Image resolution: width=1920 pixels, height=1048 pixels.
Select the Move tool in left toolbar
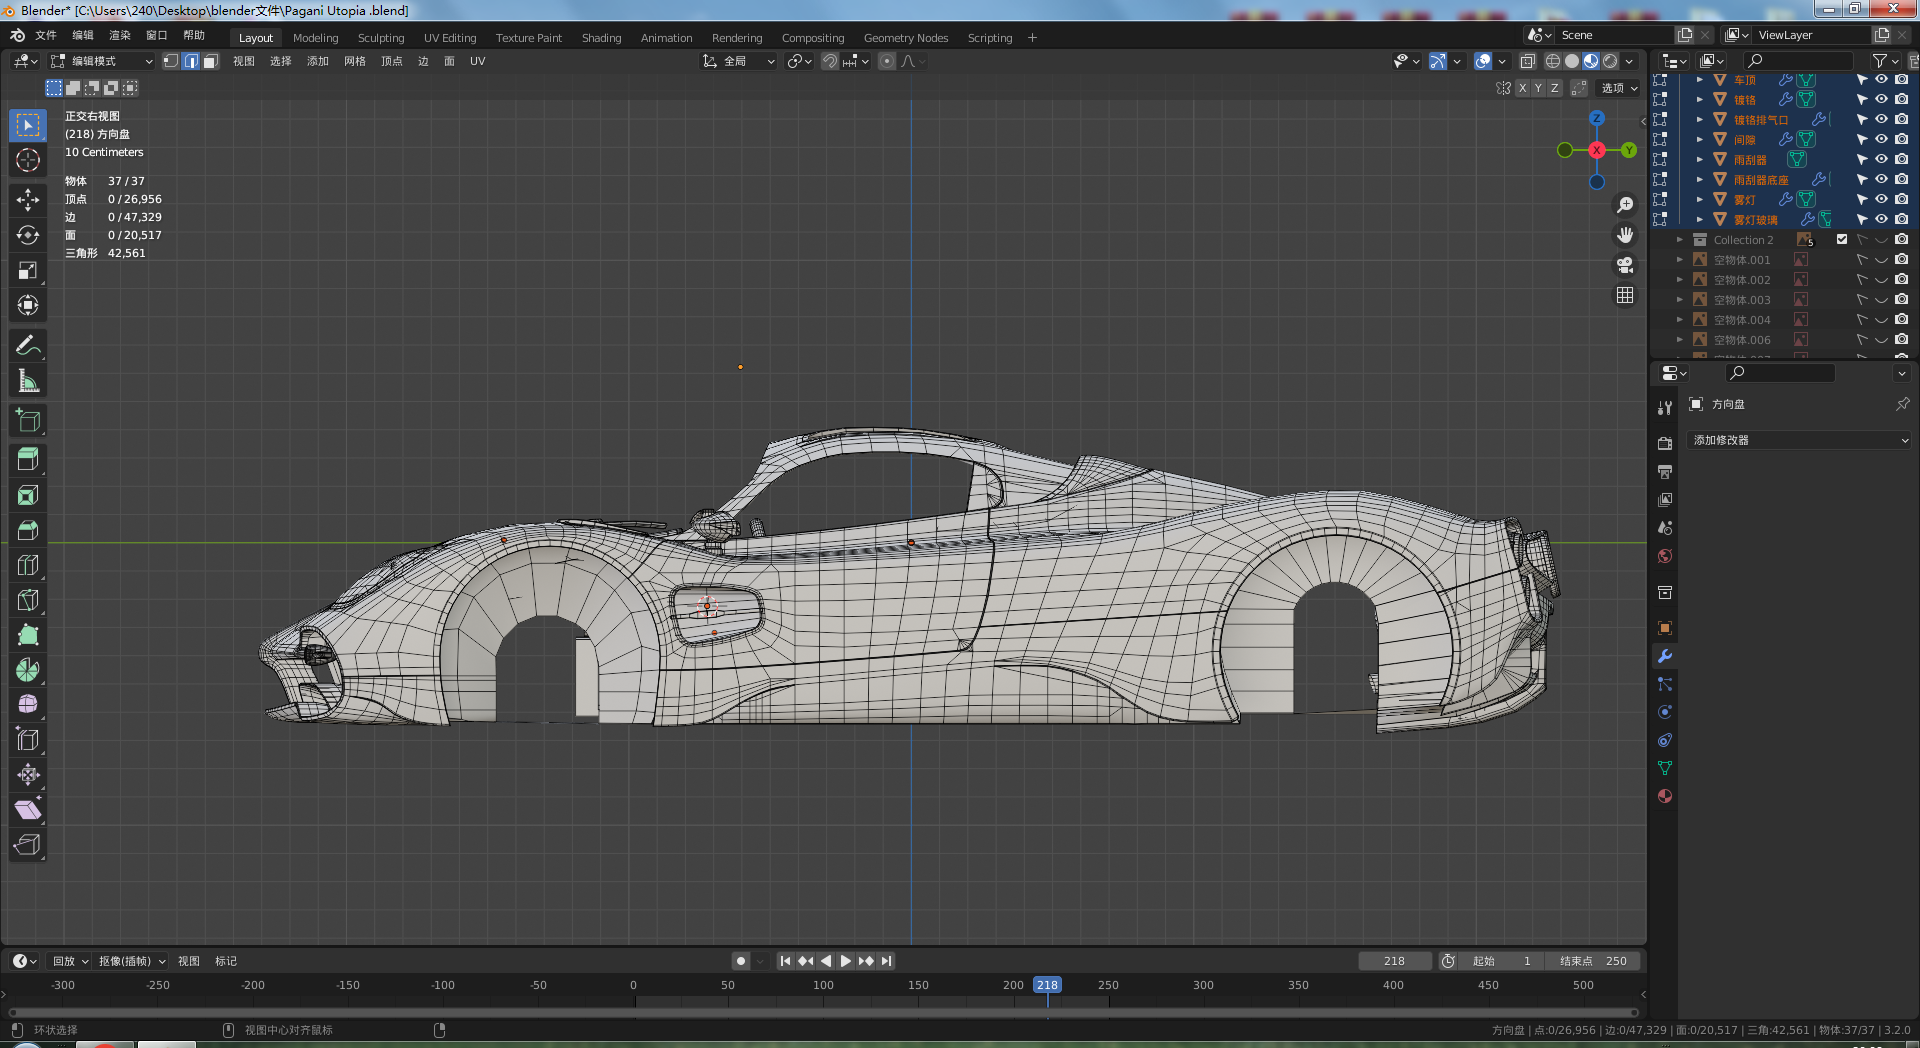coord(28,200)
